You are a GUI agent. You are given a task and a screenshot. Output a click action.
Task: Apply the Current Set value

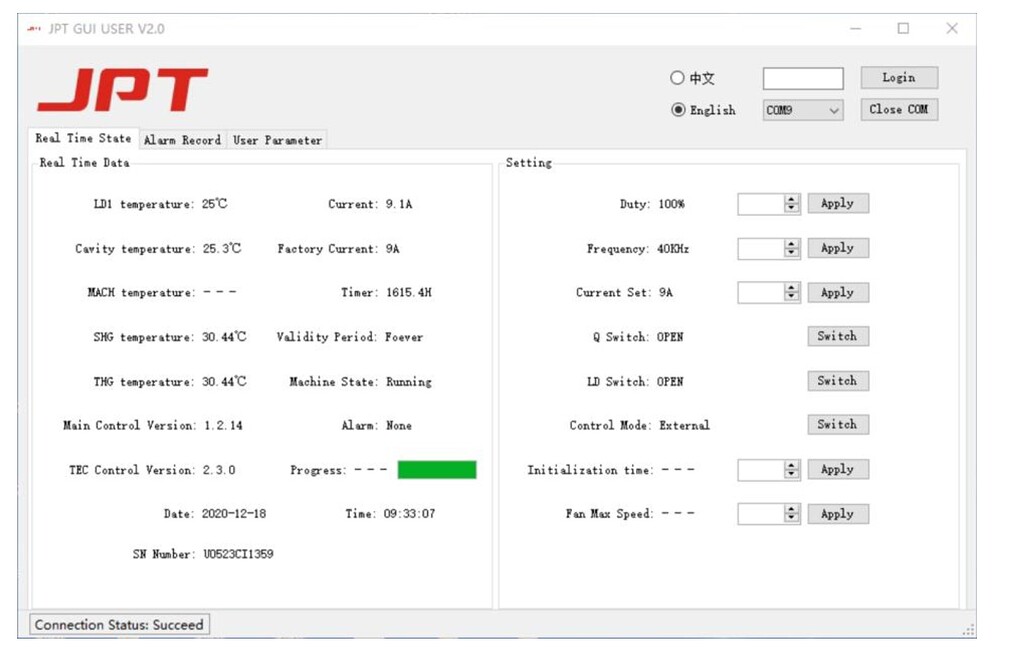[x=838, y=292]
